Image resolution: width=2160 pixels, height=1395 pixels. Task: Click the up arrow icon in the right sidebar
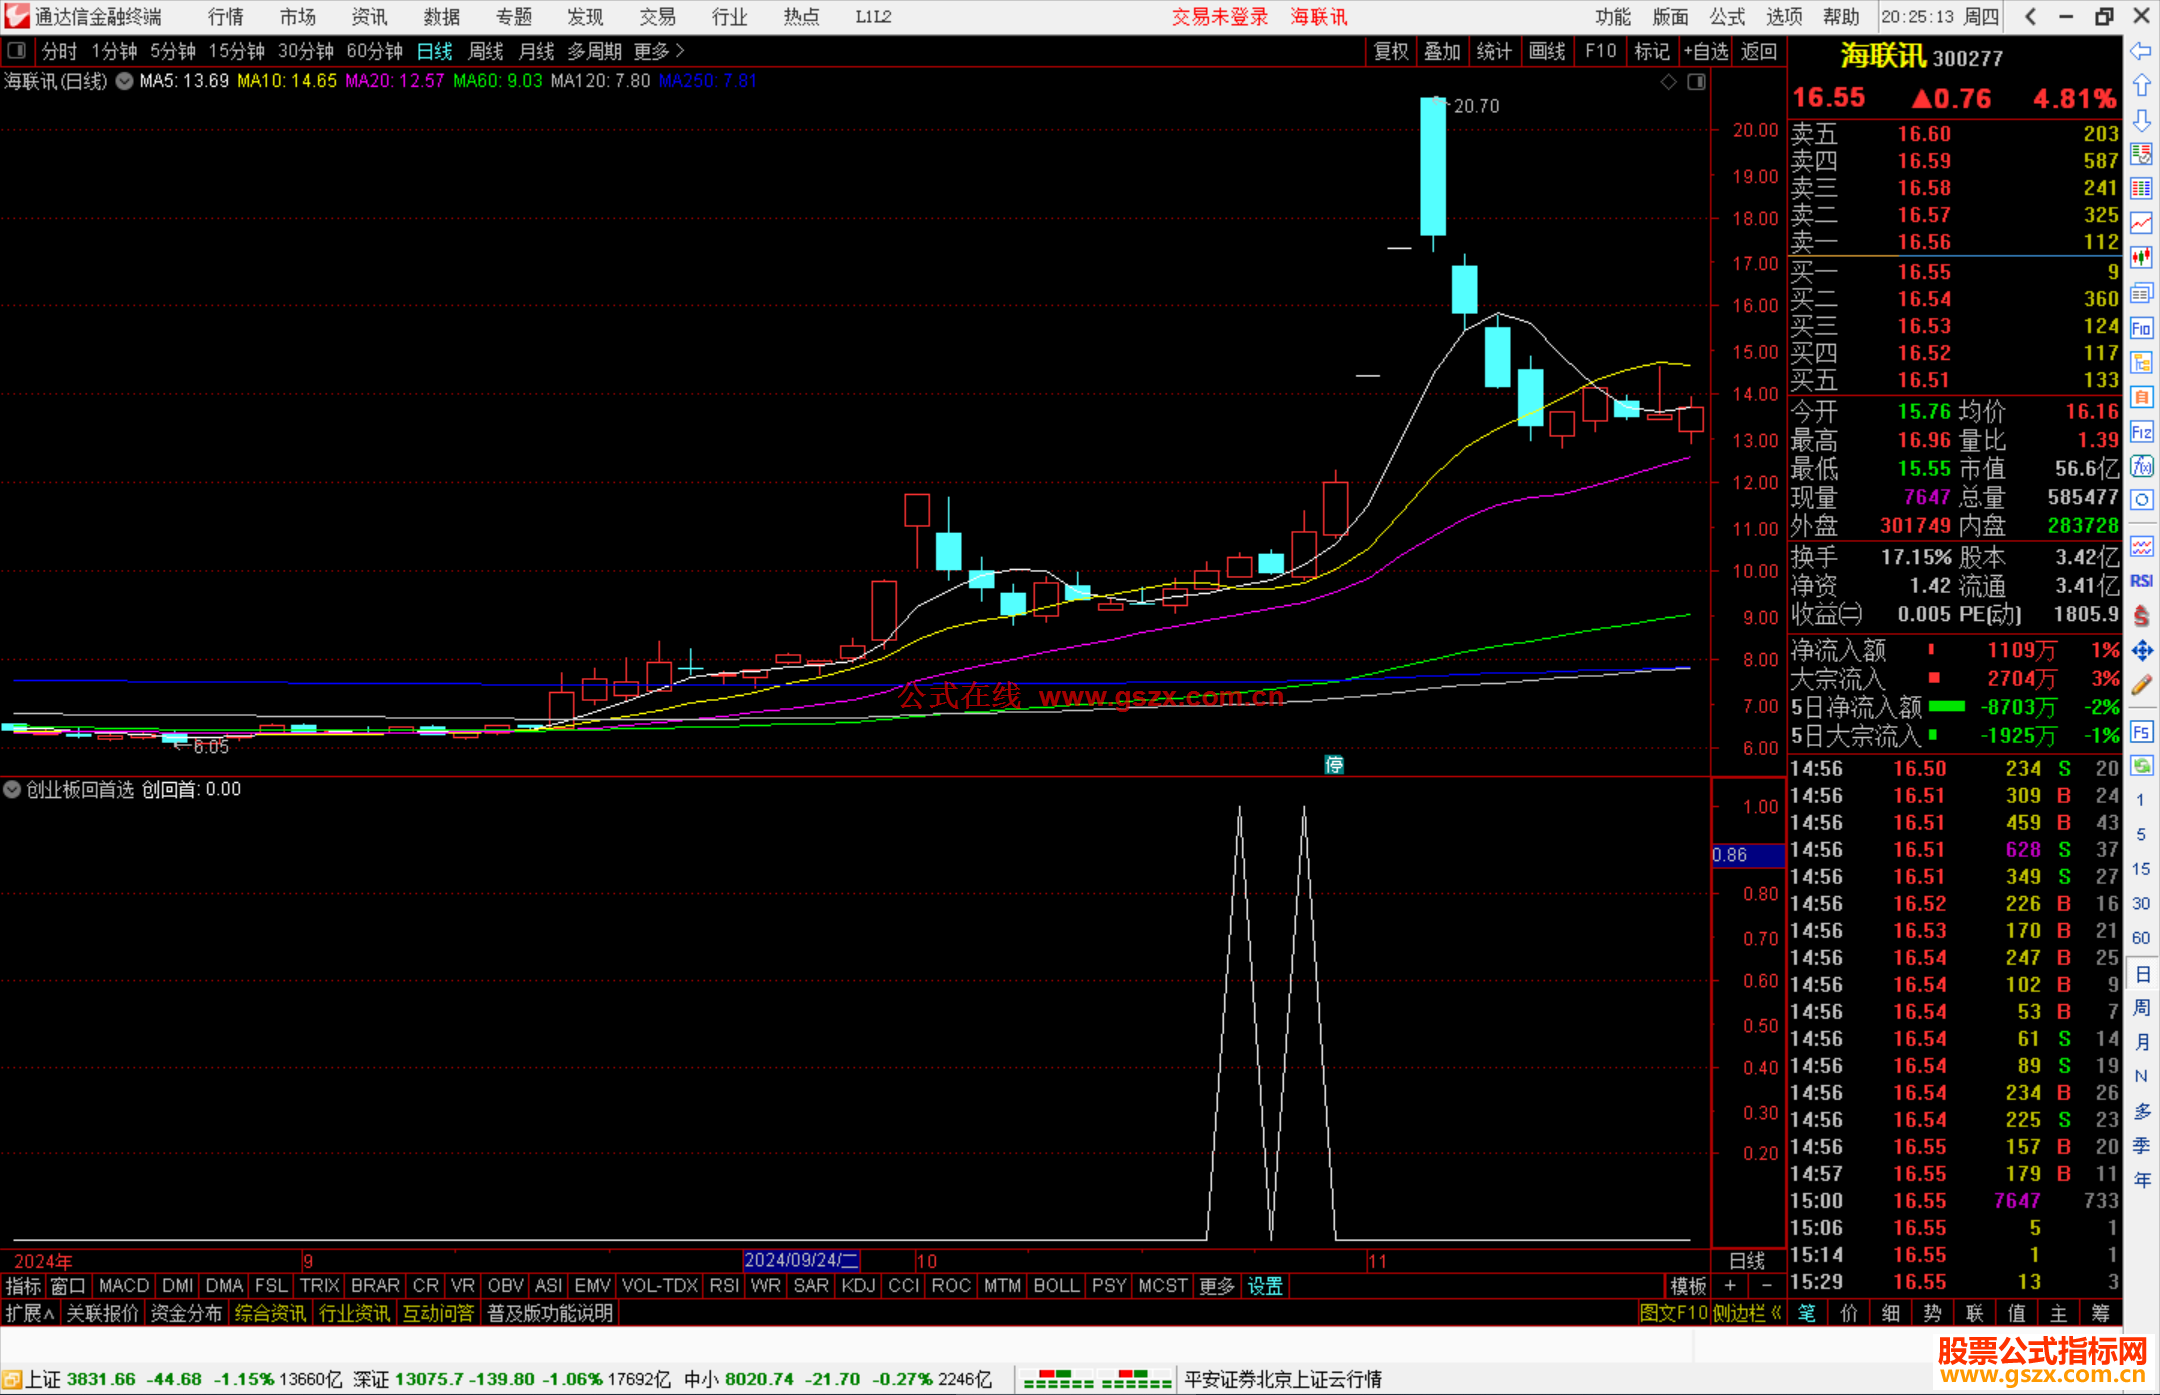pyautogui.click(x=2141, y=86)
